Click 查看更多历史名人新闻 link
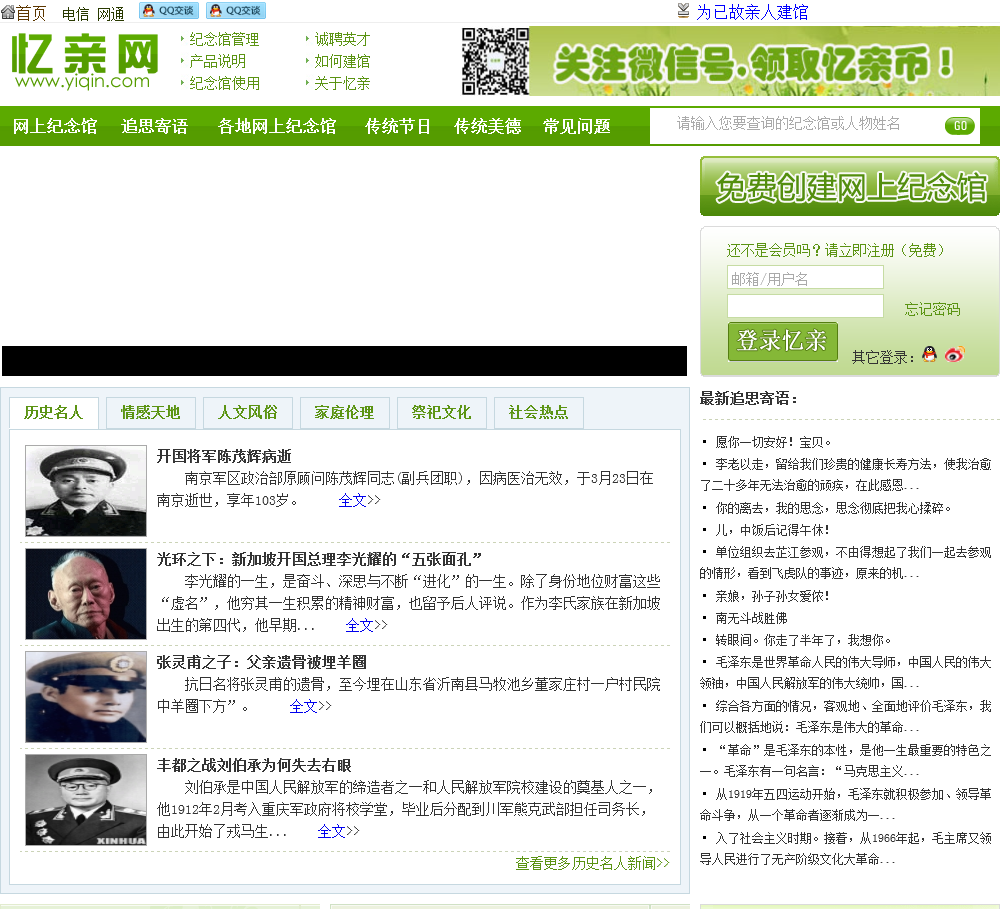 pyautogui.click(x=592, y=863)
